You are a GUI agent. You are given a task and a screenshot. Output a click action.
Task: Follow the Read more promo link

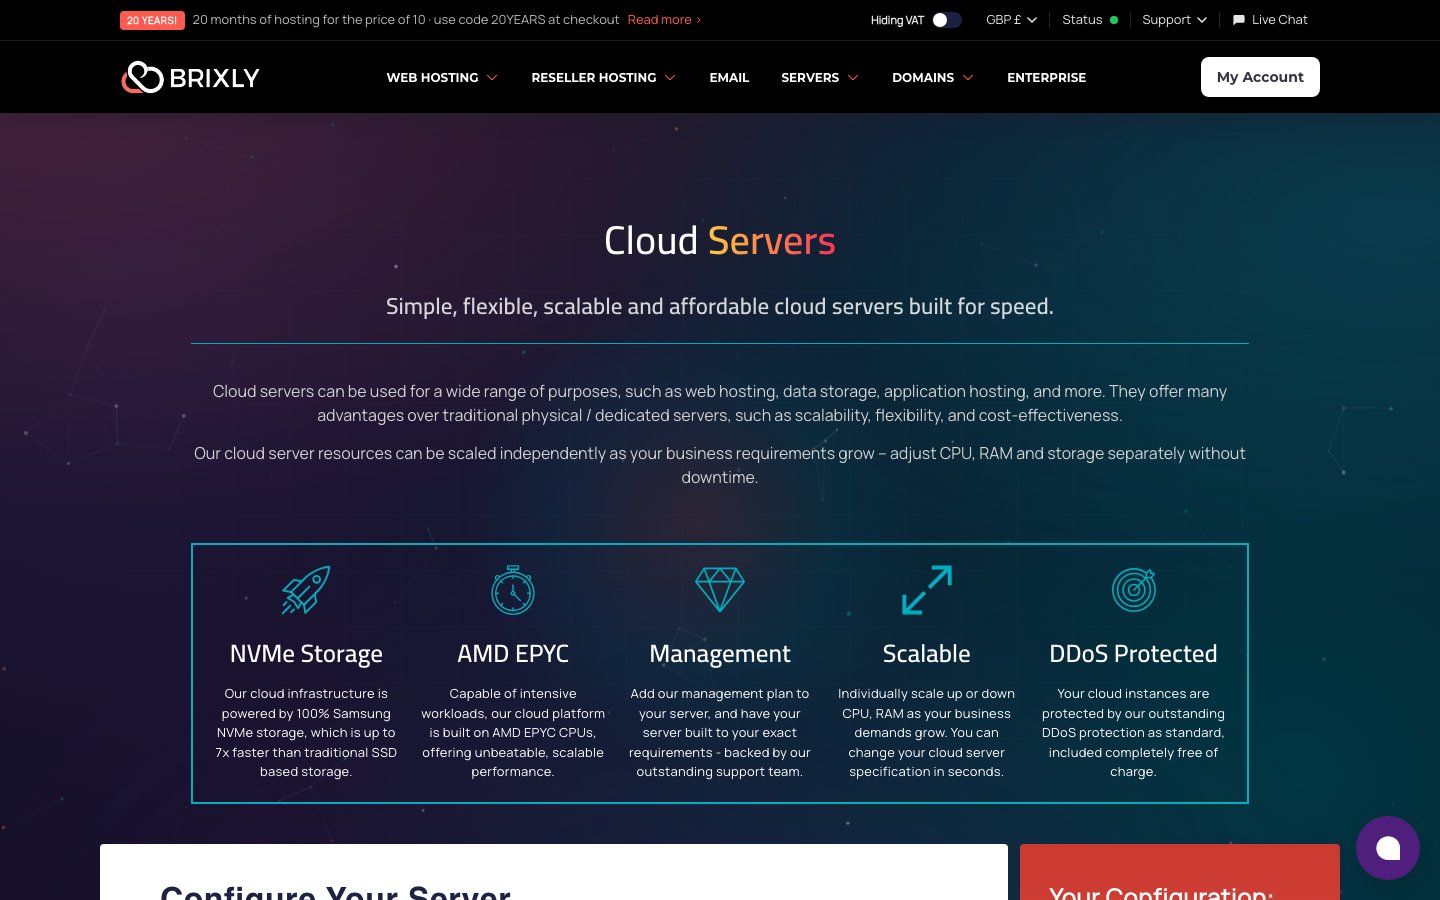click(664, 20)
